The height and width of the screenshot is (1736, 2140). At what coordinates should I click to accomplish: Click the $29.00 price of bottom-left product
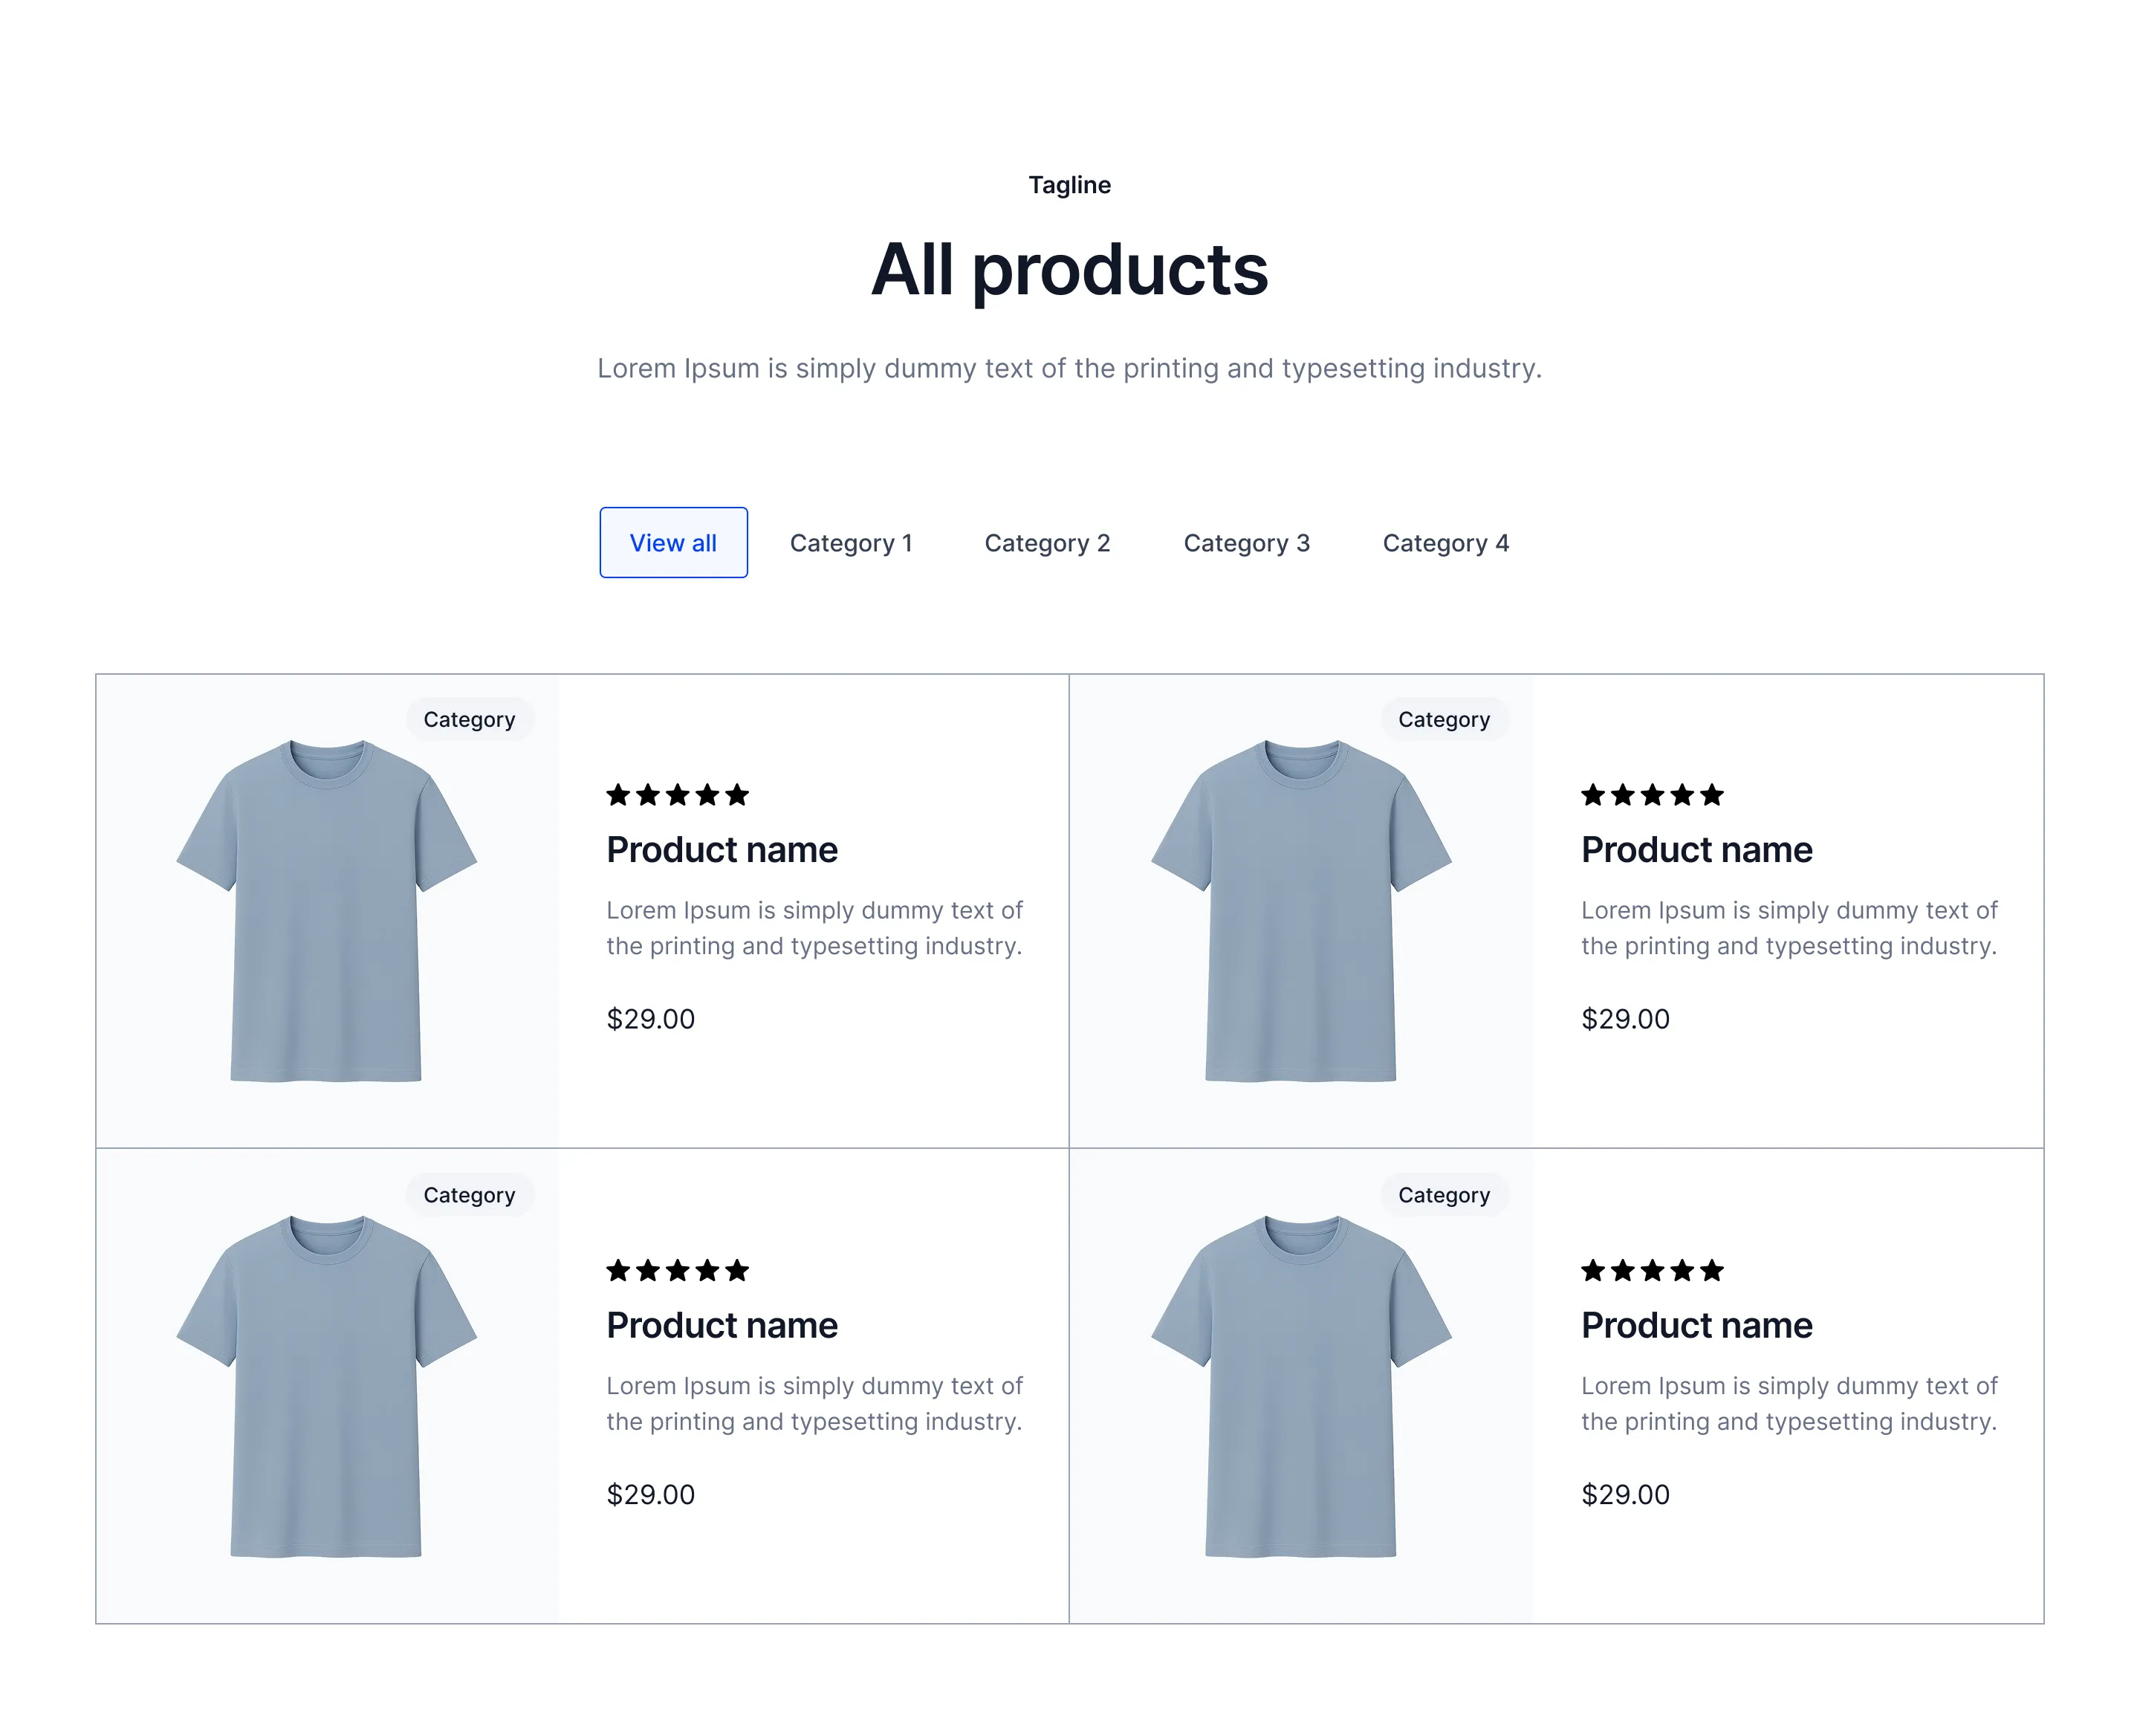[x=651, y=1494]
